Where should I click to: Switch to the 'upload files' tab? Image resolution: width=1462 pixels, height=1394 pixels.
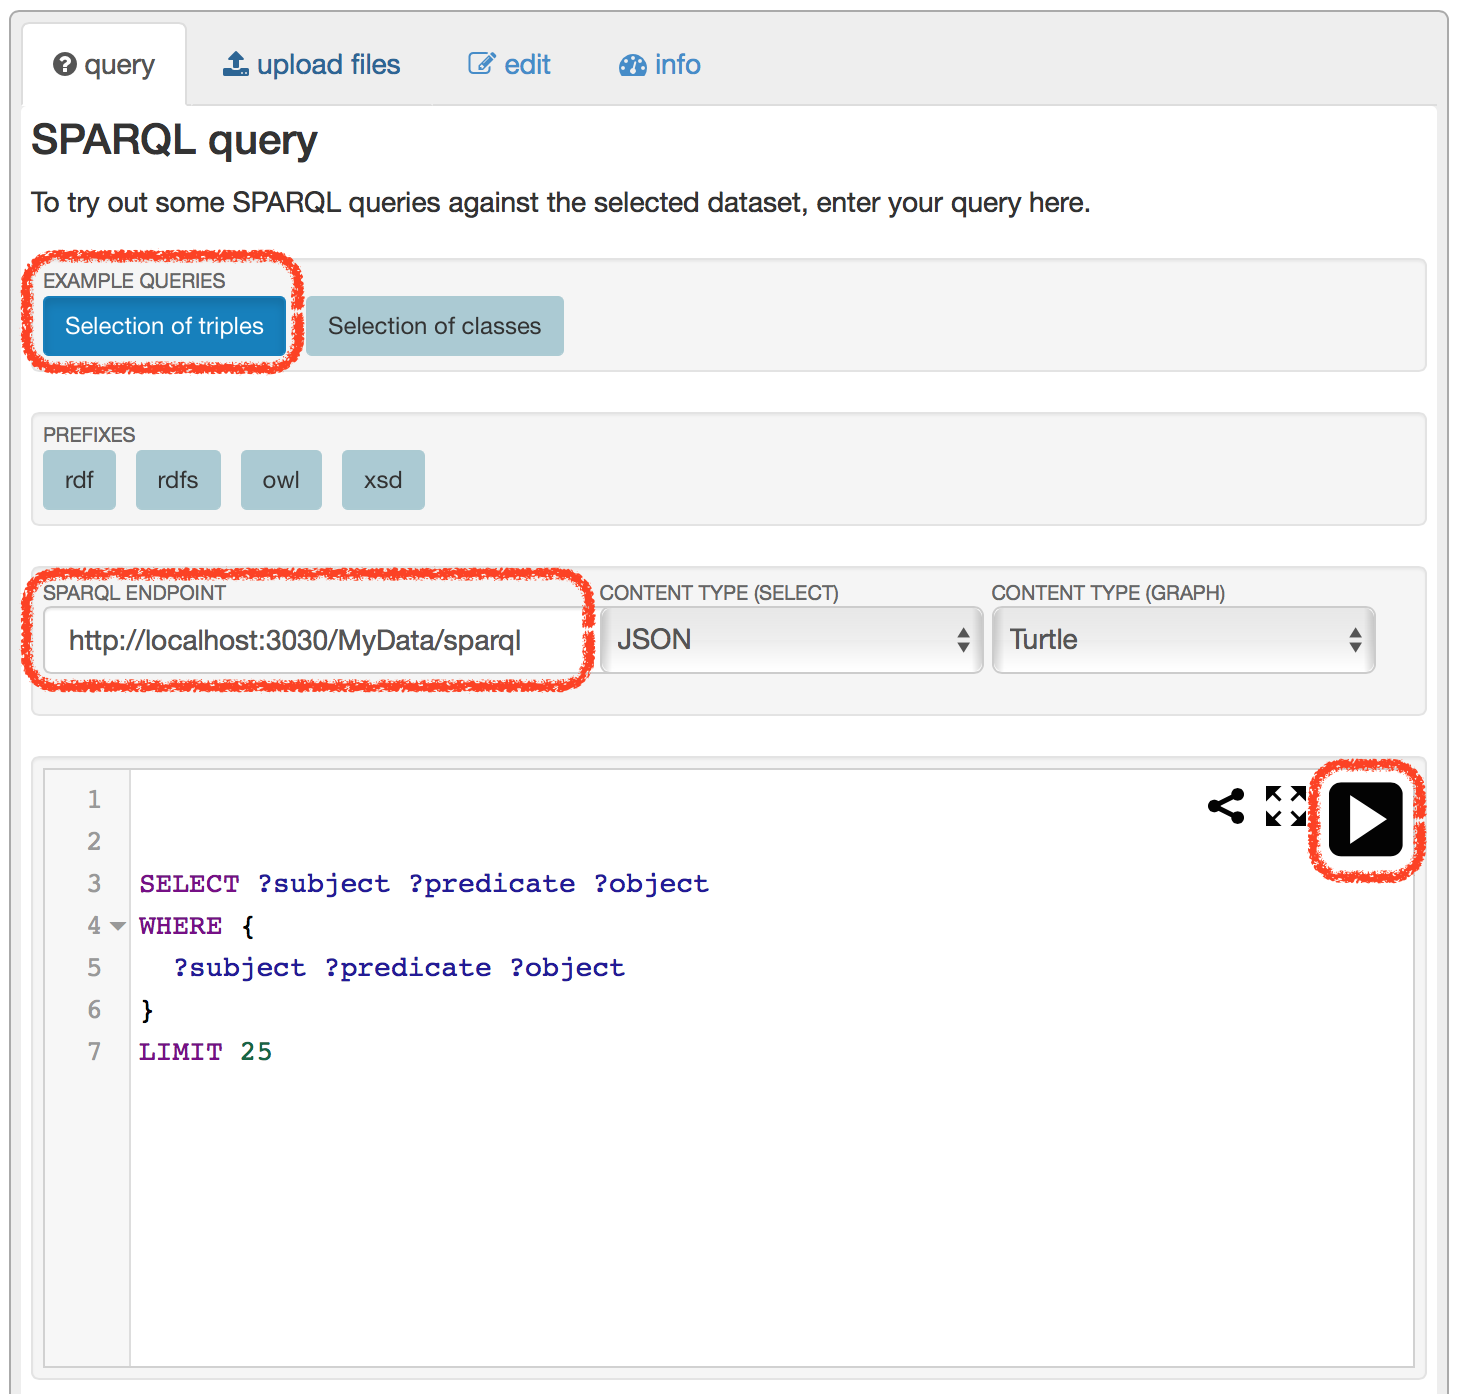312,63
